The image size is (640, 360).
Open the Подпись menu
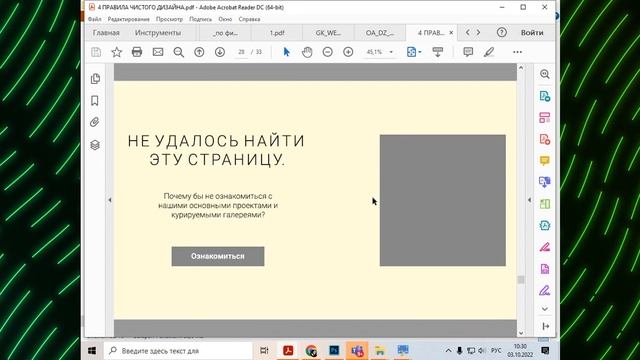(x=200, y=19)
